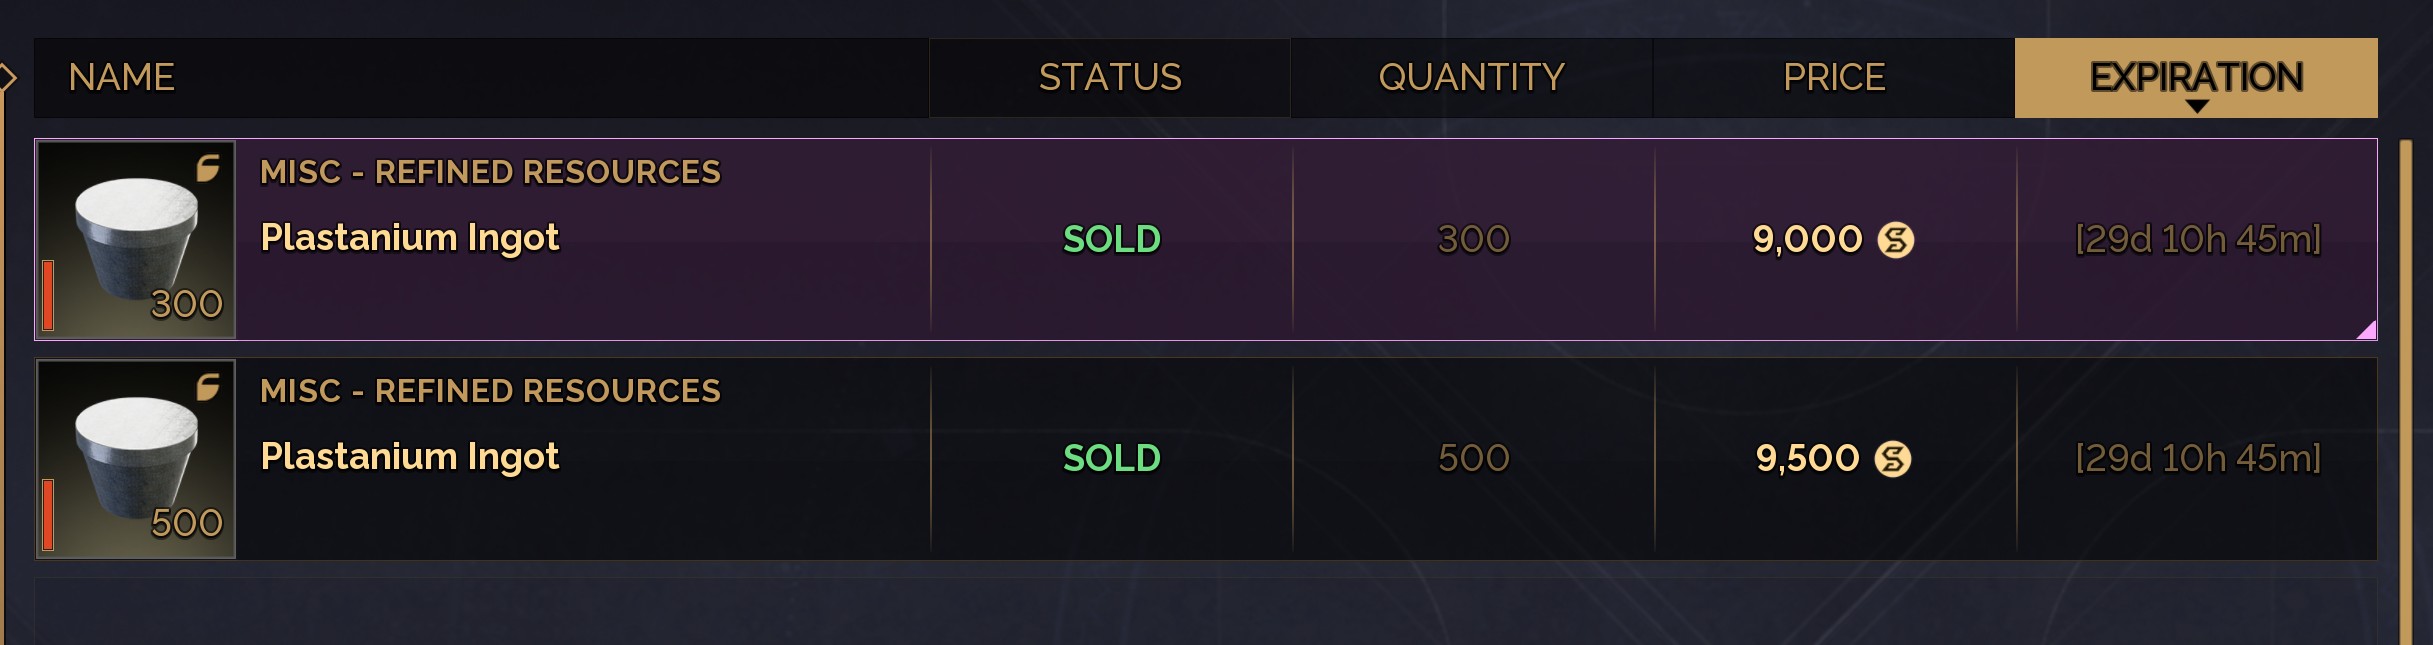The width and height of the screenshot is (2433, 645).
Task: Click the Solari currency icon beside 9,500
Action: (1892, 459)
